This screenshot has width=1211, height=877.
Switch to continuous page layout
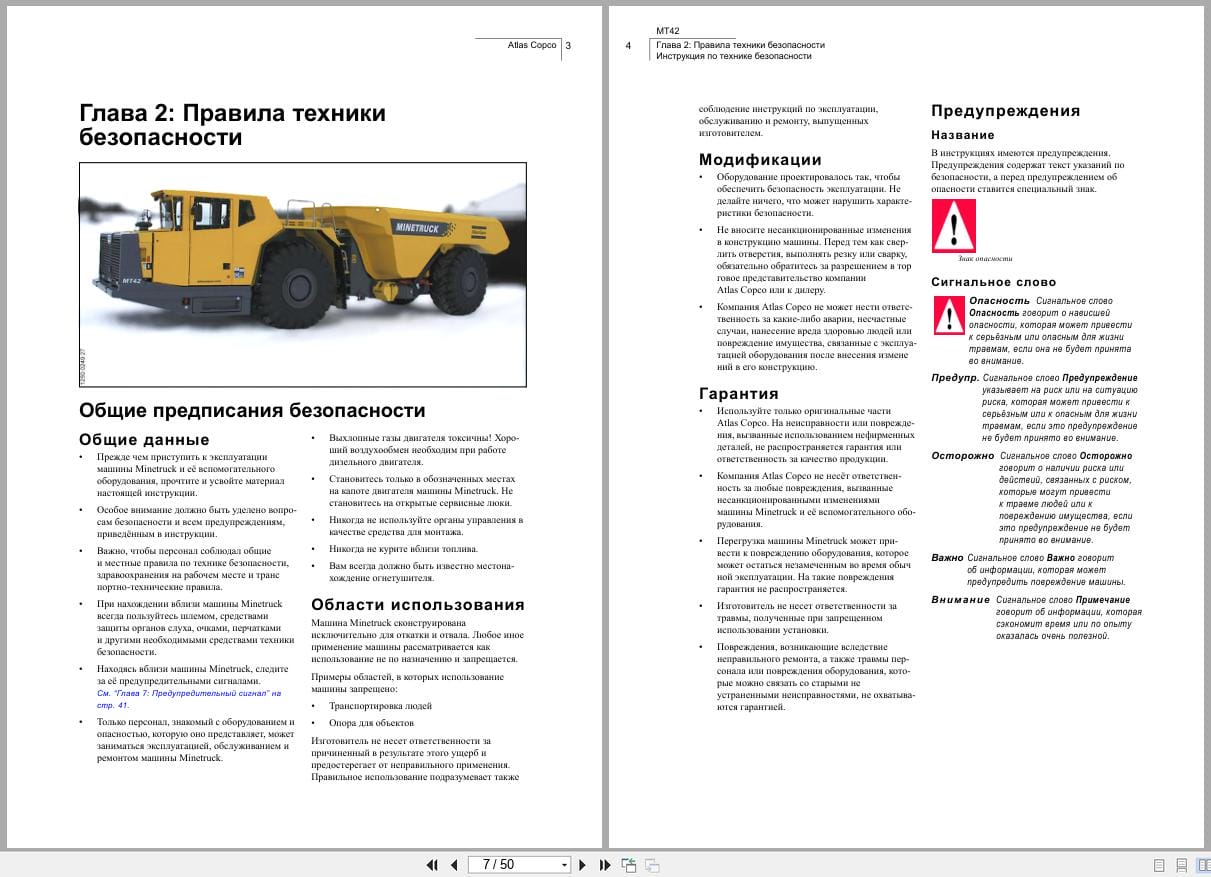point(1181,865)
